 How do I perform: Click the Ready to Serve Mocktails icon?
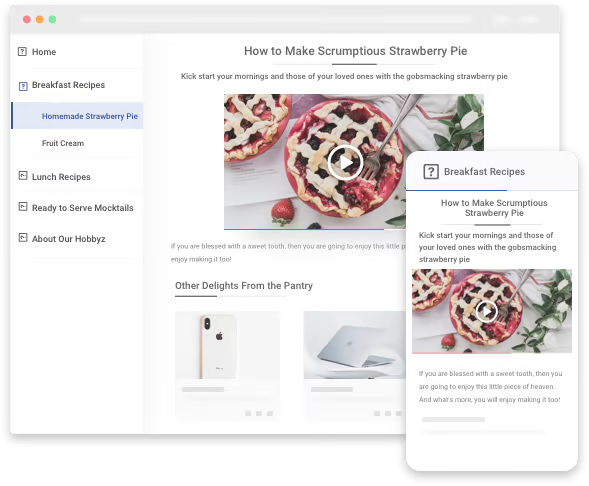[23, 207]
